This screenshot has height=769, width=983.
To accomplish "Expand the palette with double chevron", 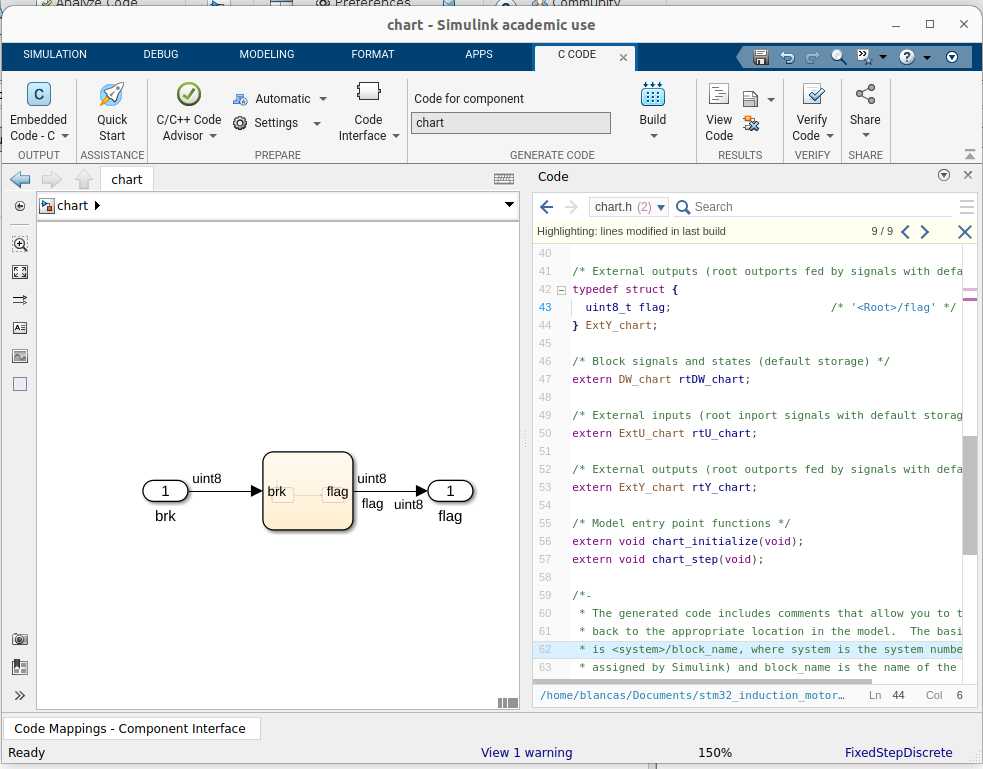I will 20,695.
